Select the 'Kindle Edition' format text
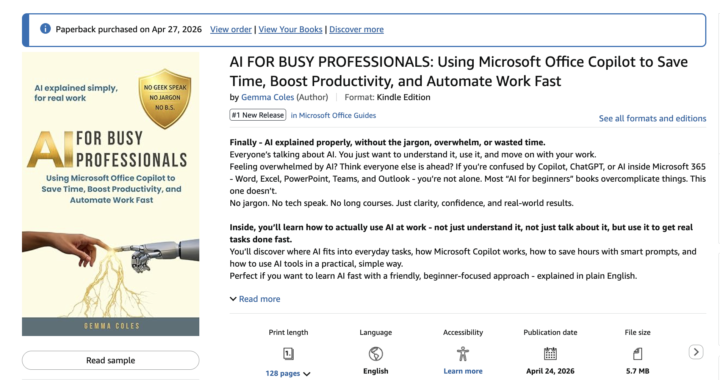 (x=403, y=97)
